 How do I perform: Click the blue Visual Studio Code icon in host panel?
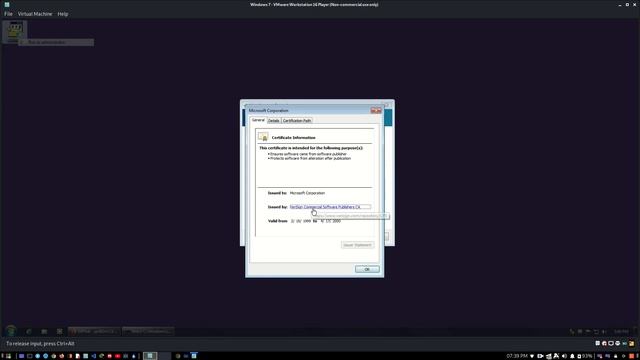click(x=93, y=356)
